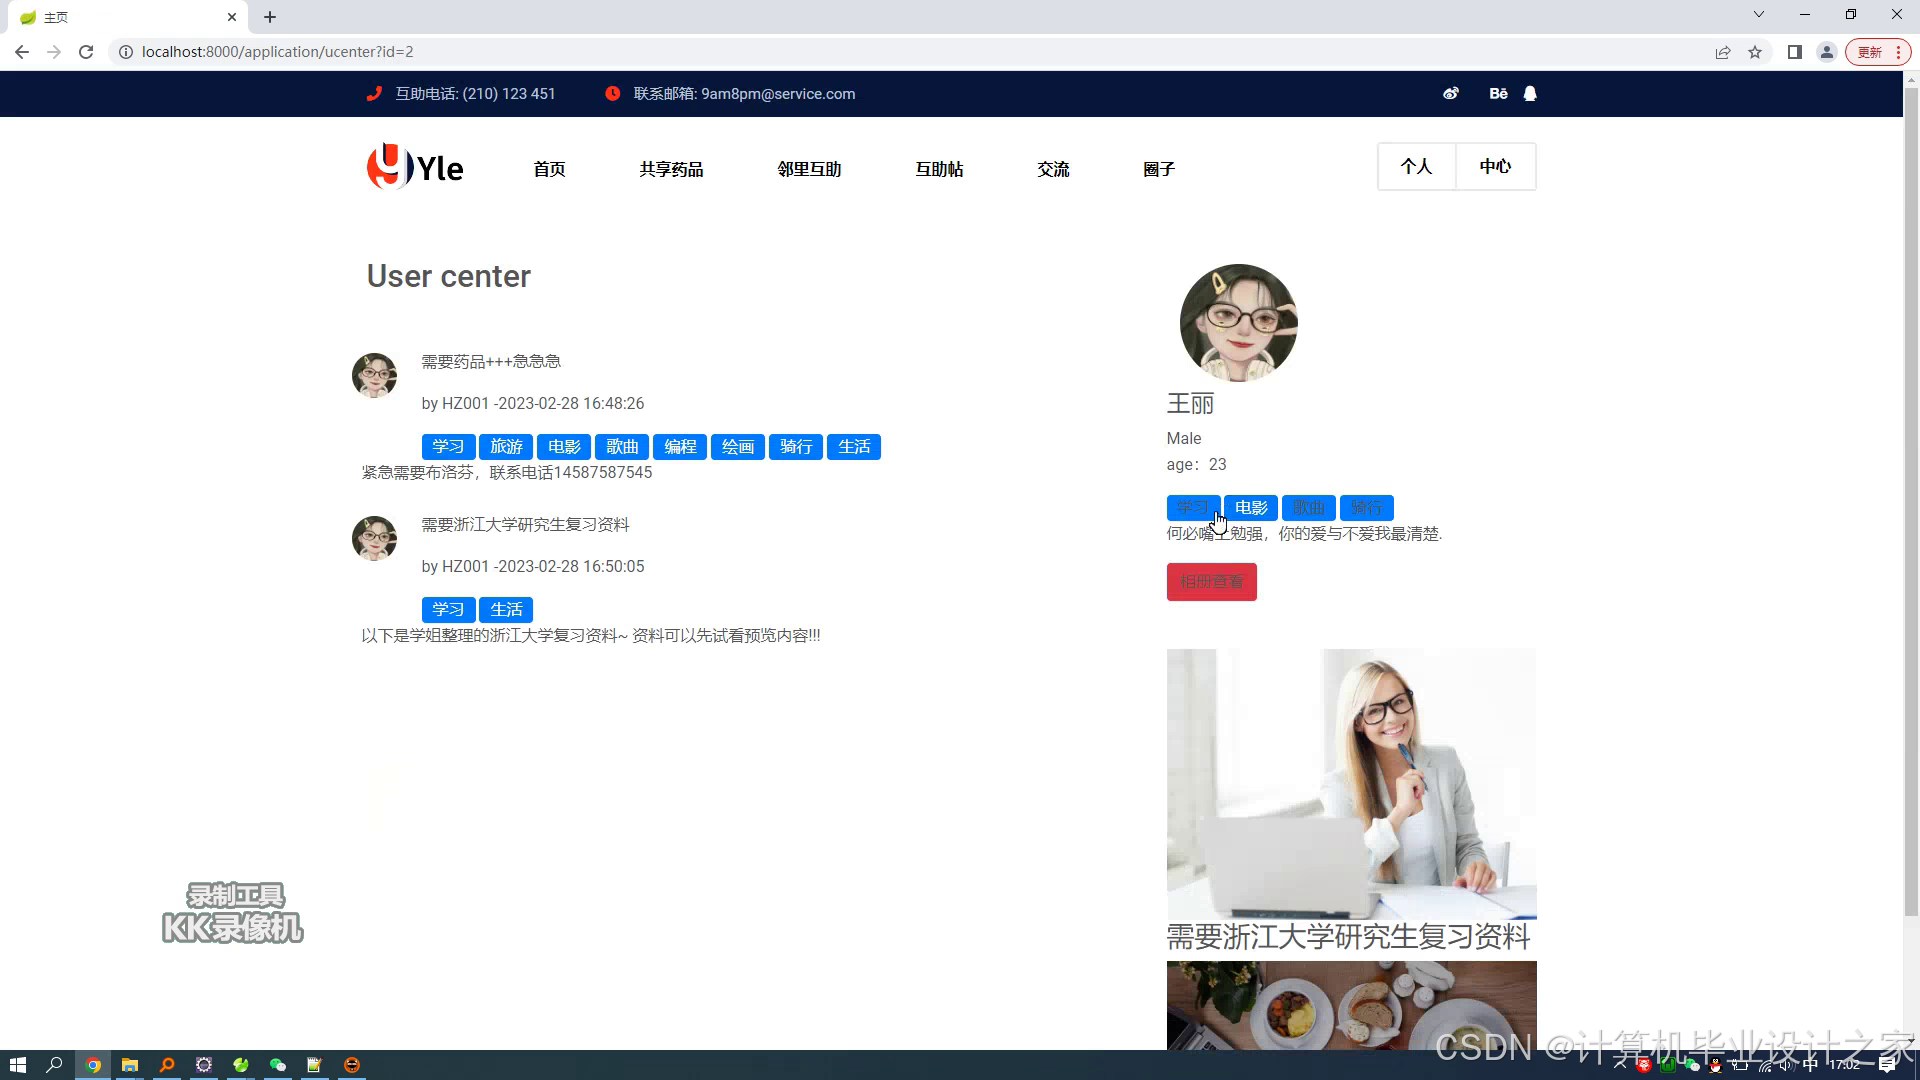Open the 圈子 navigation item

click(1158, 169)
